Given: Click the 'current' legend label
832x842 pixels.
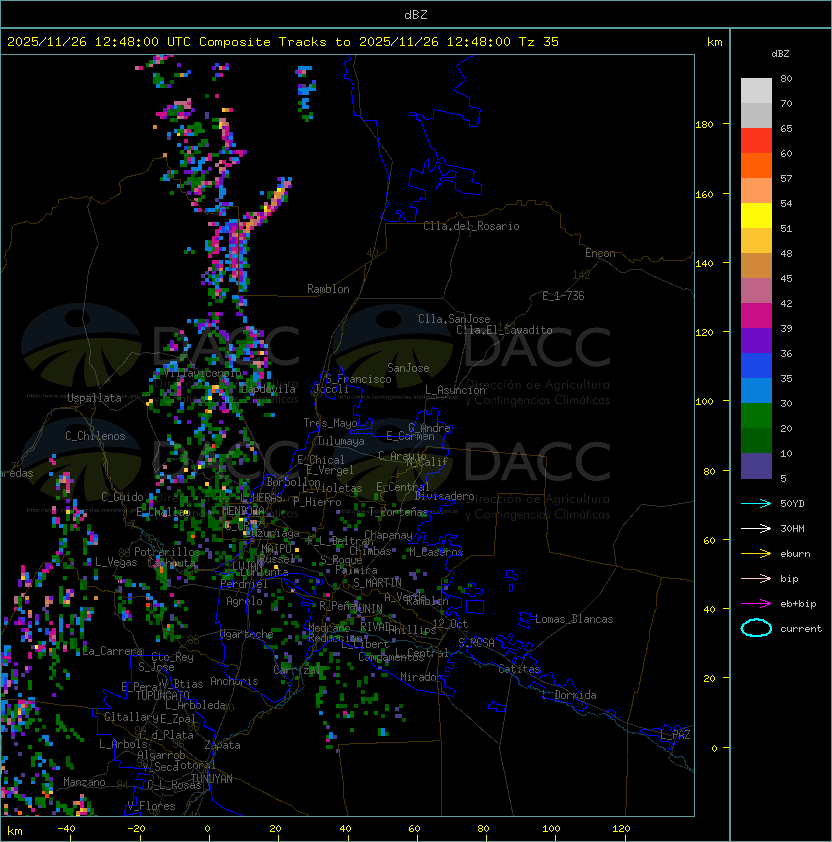Looking at the screenshot, I should [x=801, y=629].
